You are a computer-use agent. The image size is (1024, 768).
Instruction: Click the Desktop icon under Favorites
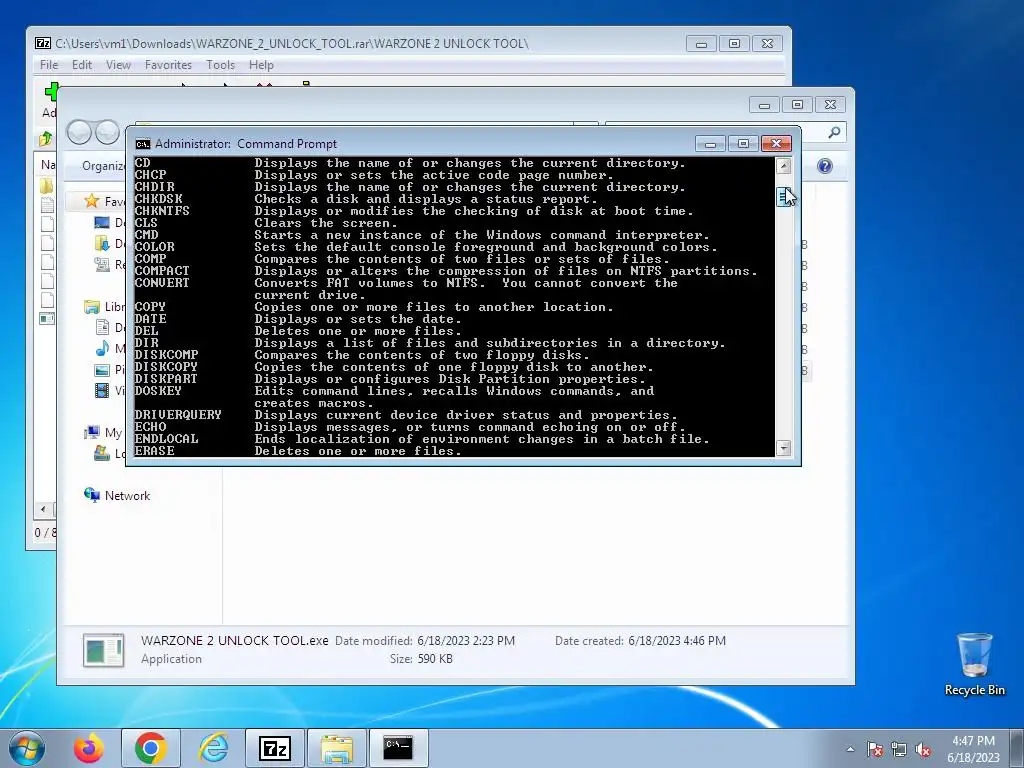(x=102, y=223)
